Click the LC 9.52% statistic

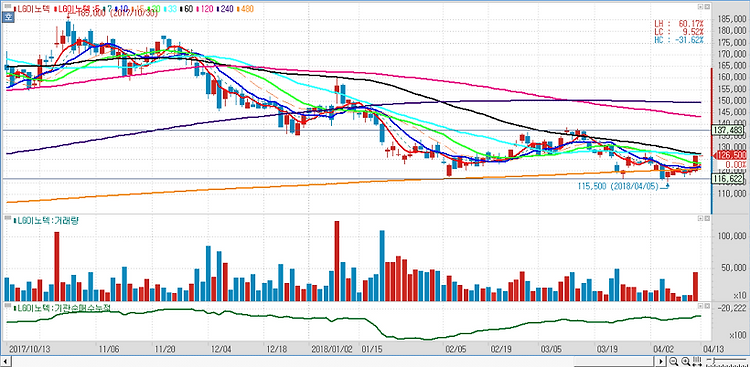[x=679, y=32]
